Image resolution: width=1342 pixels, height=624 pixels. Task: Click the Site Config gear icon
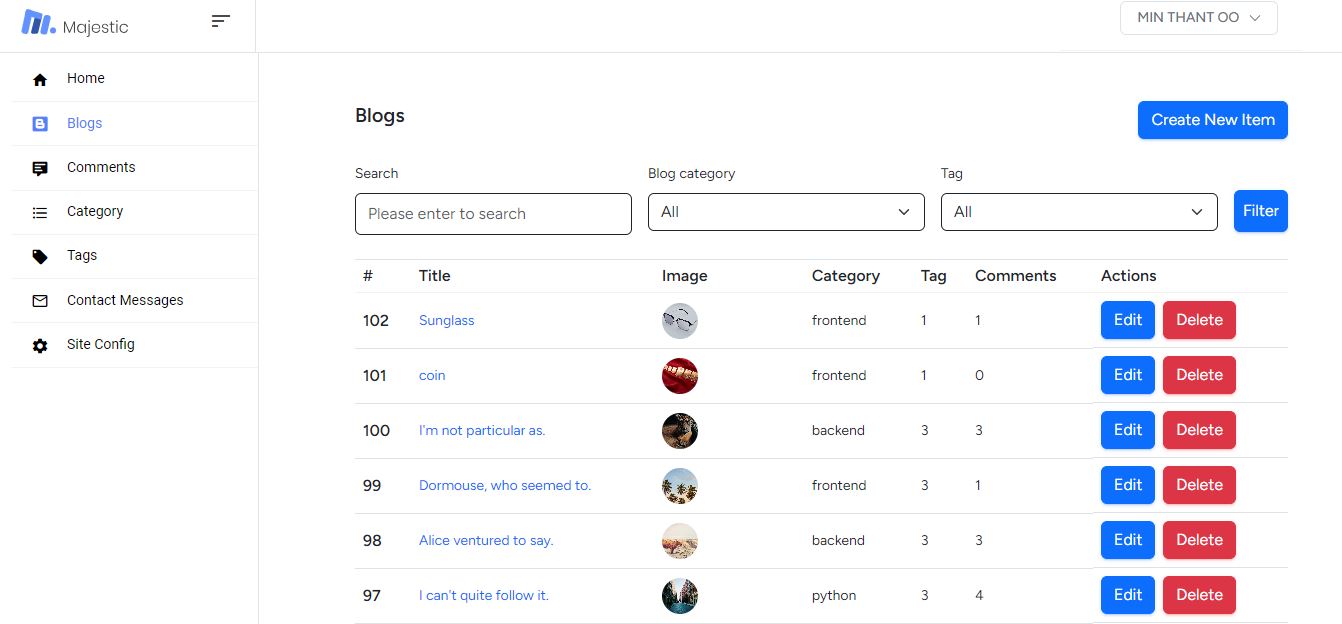[x=40, y=345]
